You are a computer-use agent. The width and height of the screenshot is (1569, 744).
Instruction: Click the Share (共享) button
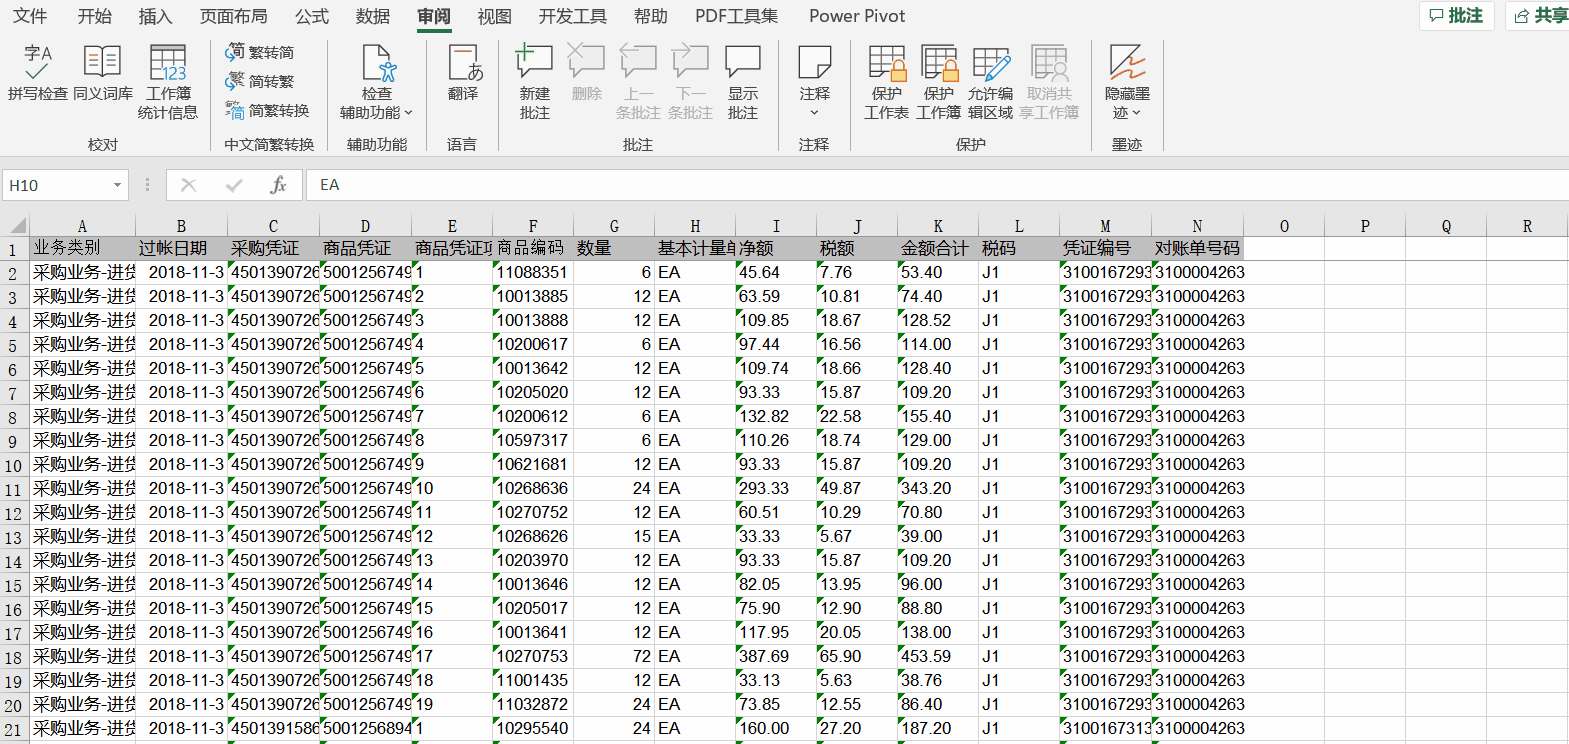click(1540, 15)
